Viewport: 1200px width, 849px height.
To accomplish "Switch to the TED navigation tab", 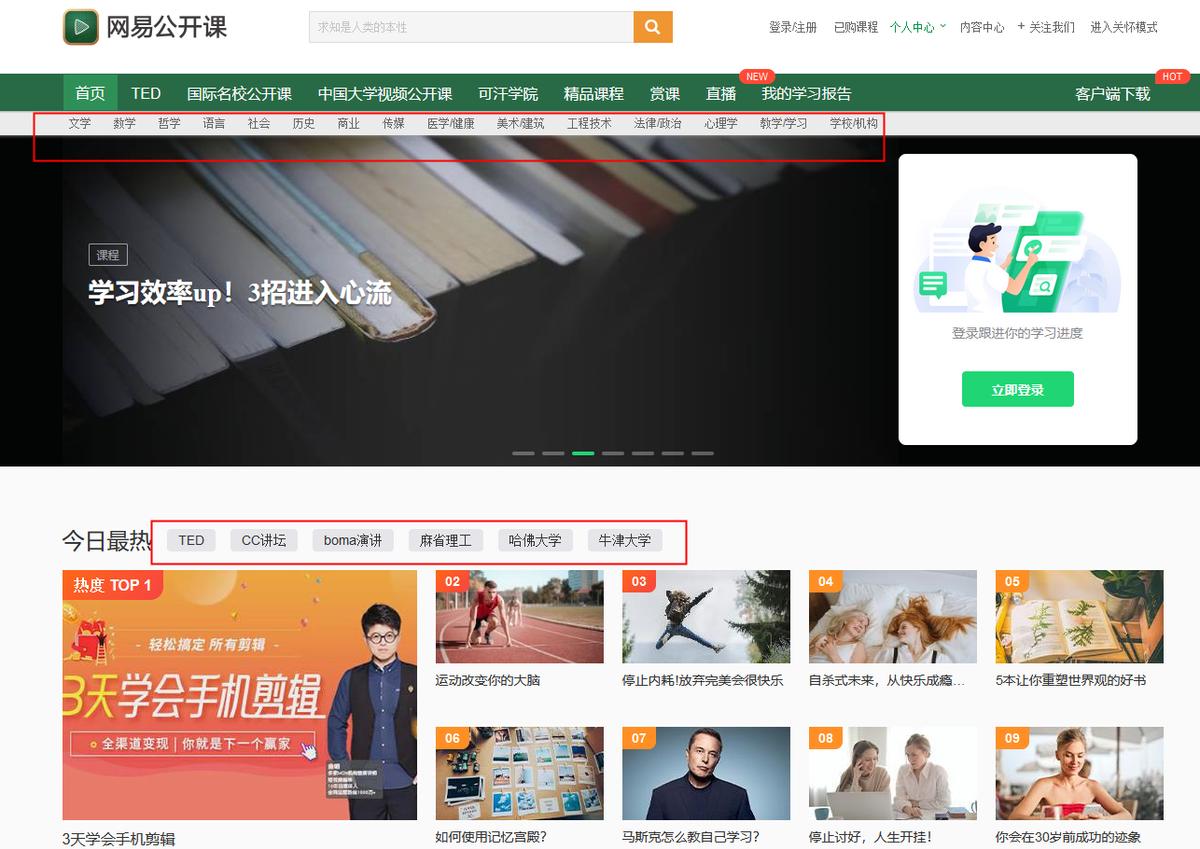I will tap(146, 92).
